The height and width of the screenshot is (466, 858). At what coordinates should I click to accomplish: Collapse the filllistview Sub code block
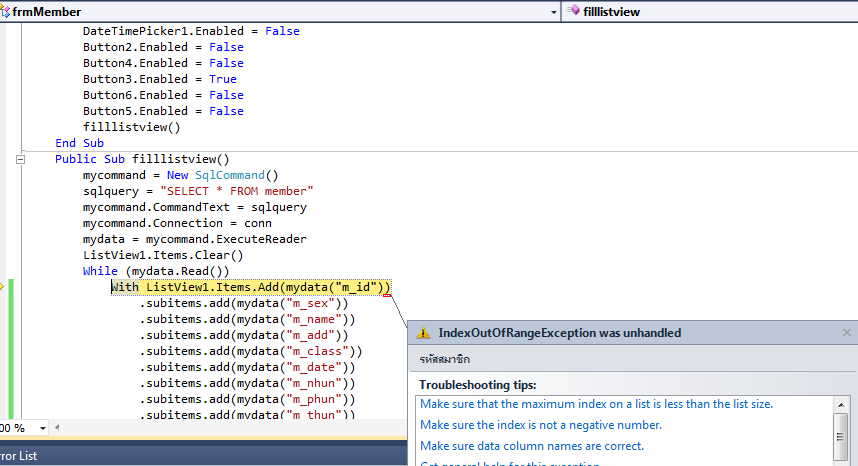click(21, 159)
